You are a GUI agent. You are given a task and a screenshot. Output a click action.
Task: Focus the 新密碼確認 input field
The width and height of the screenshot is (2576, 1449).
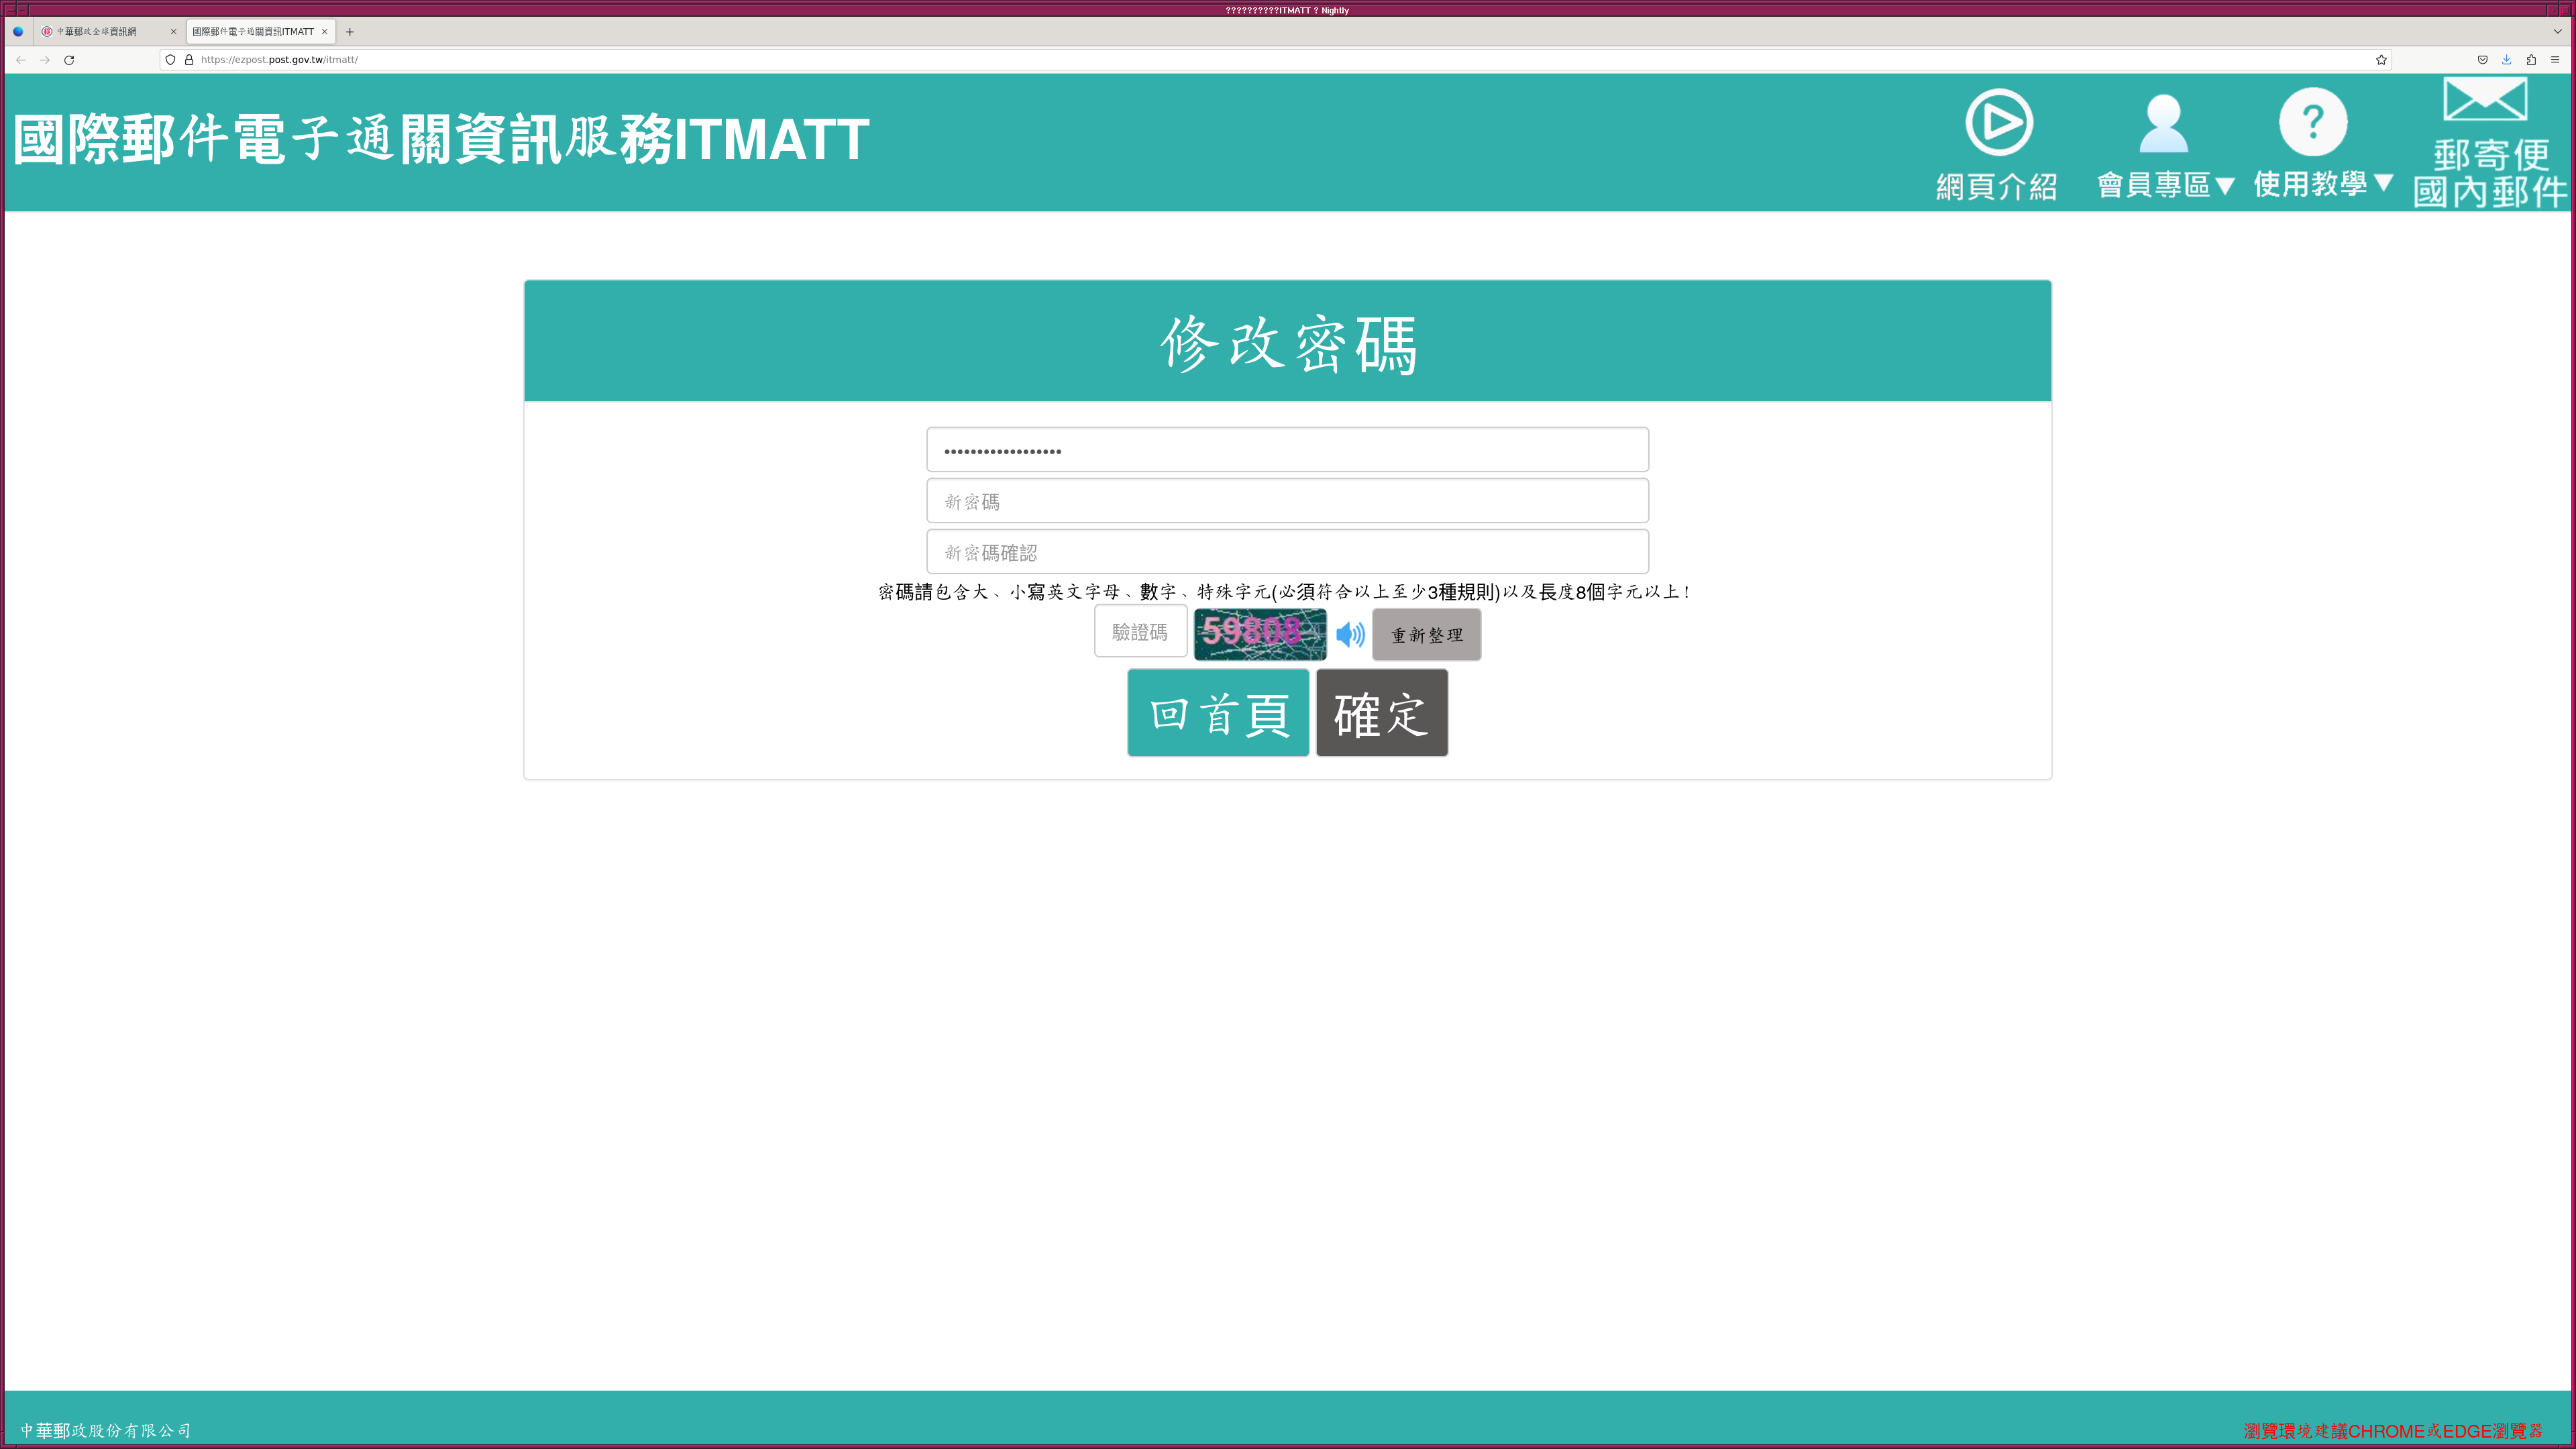[x=1287, y=552]
